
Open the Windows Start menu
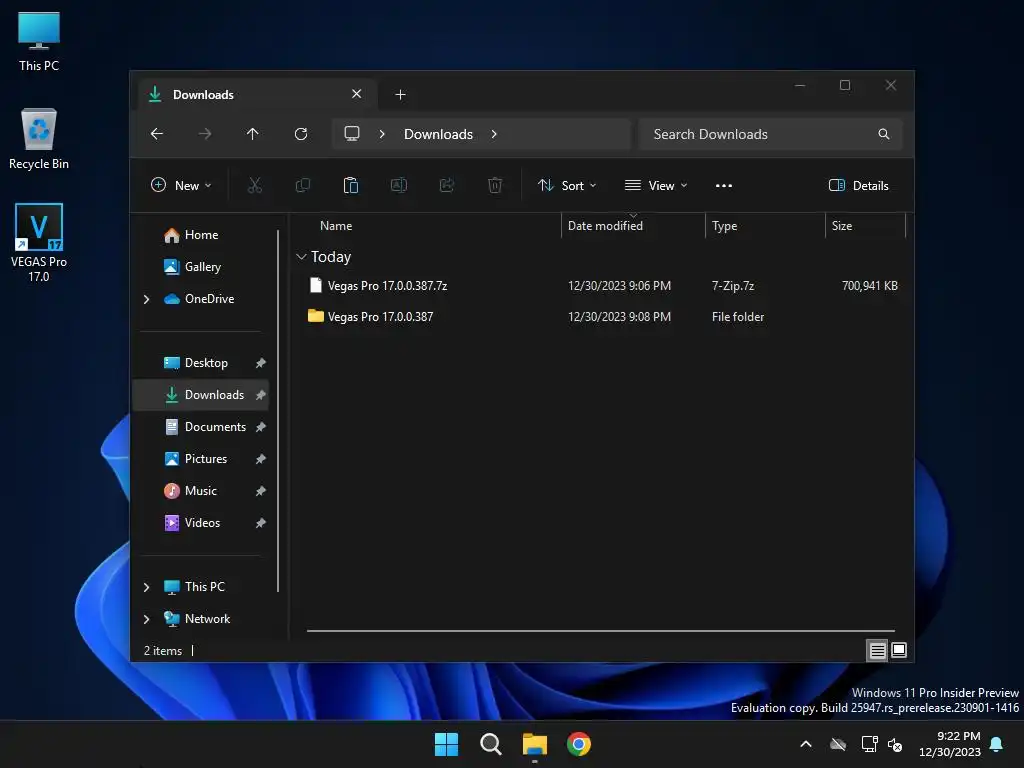point(447,744)
